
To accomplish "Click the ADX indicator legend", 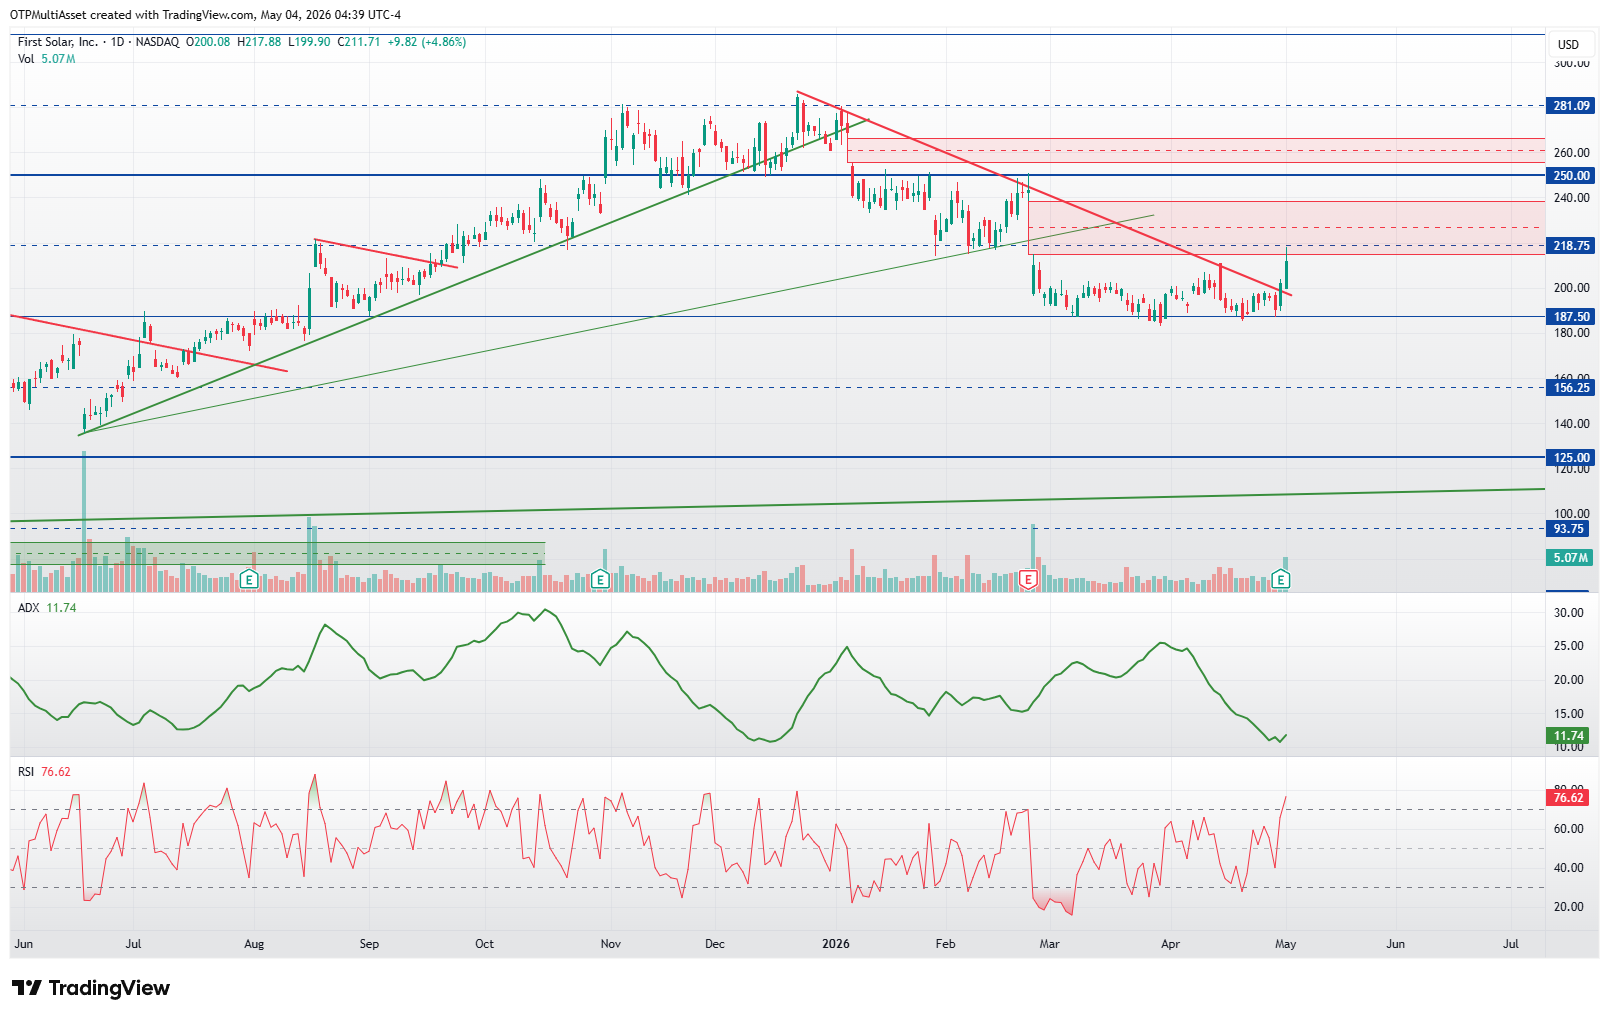I will pos(47,608).
